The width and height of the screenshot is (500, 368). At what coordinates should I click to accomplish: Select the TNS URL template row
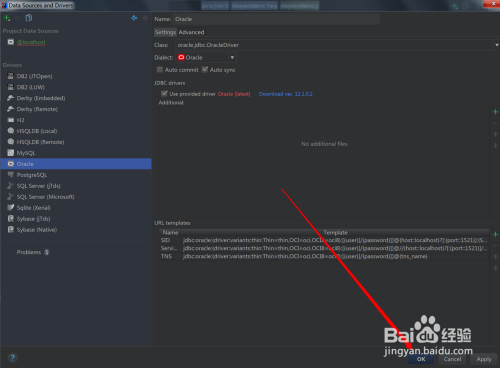coord(324,256)
